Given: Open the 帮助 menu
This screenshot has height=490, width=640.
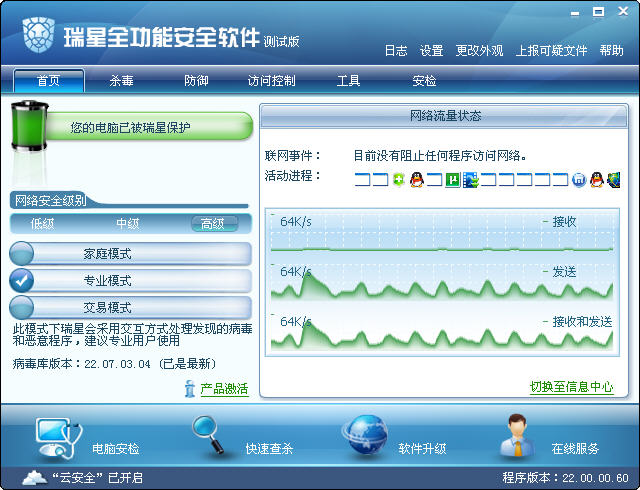Looking at the screenshot, I should 611,51.
